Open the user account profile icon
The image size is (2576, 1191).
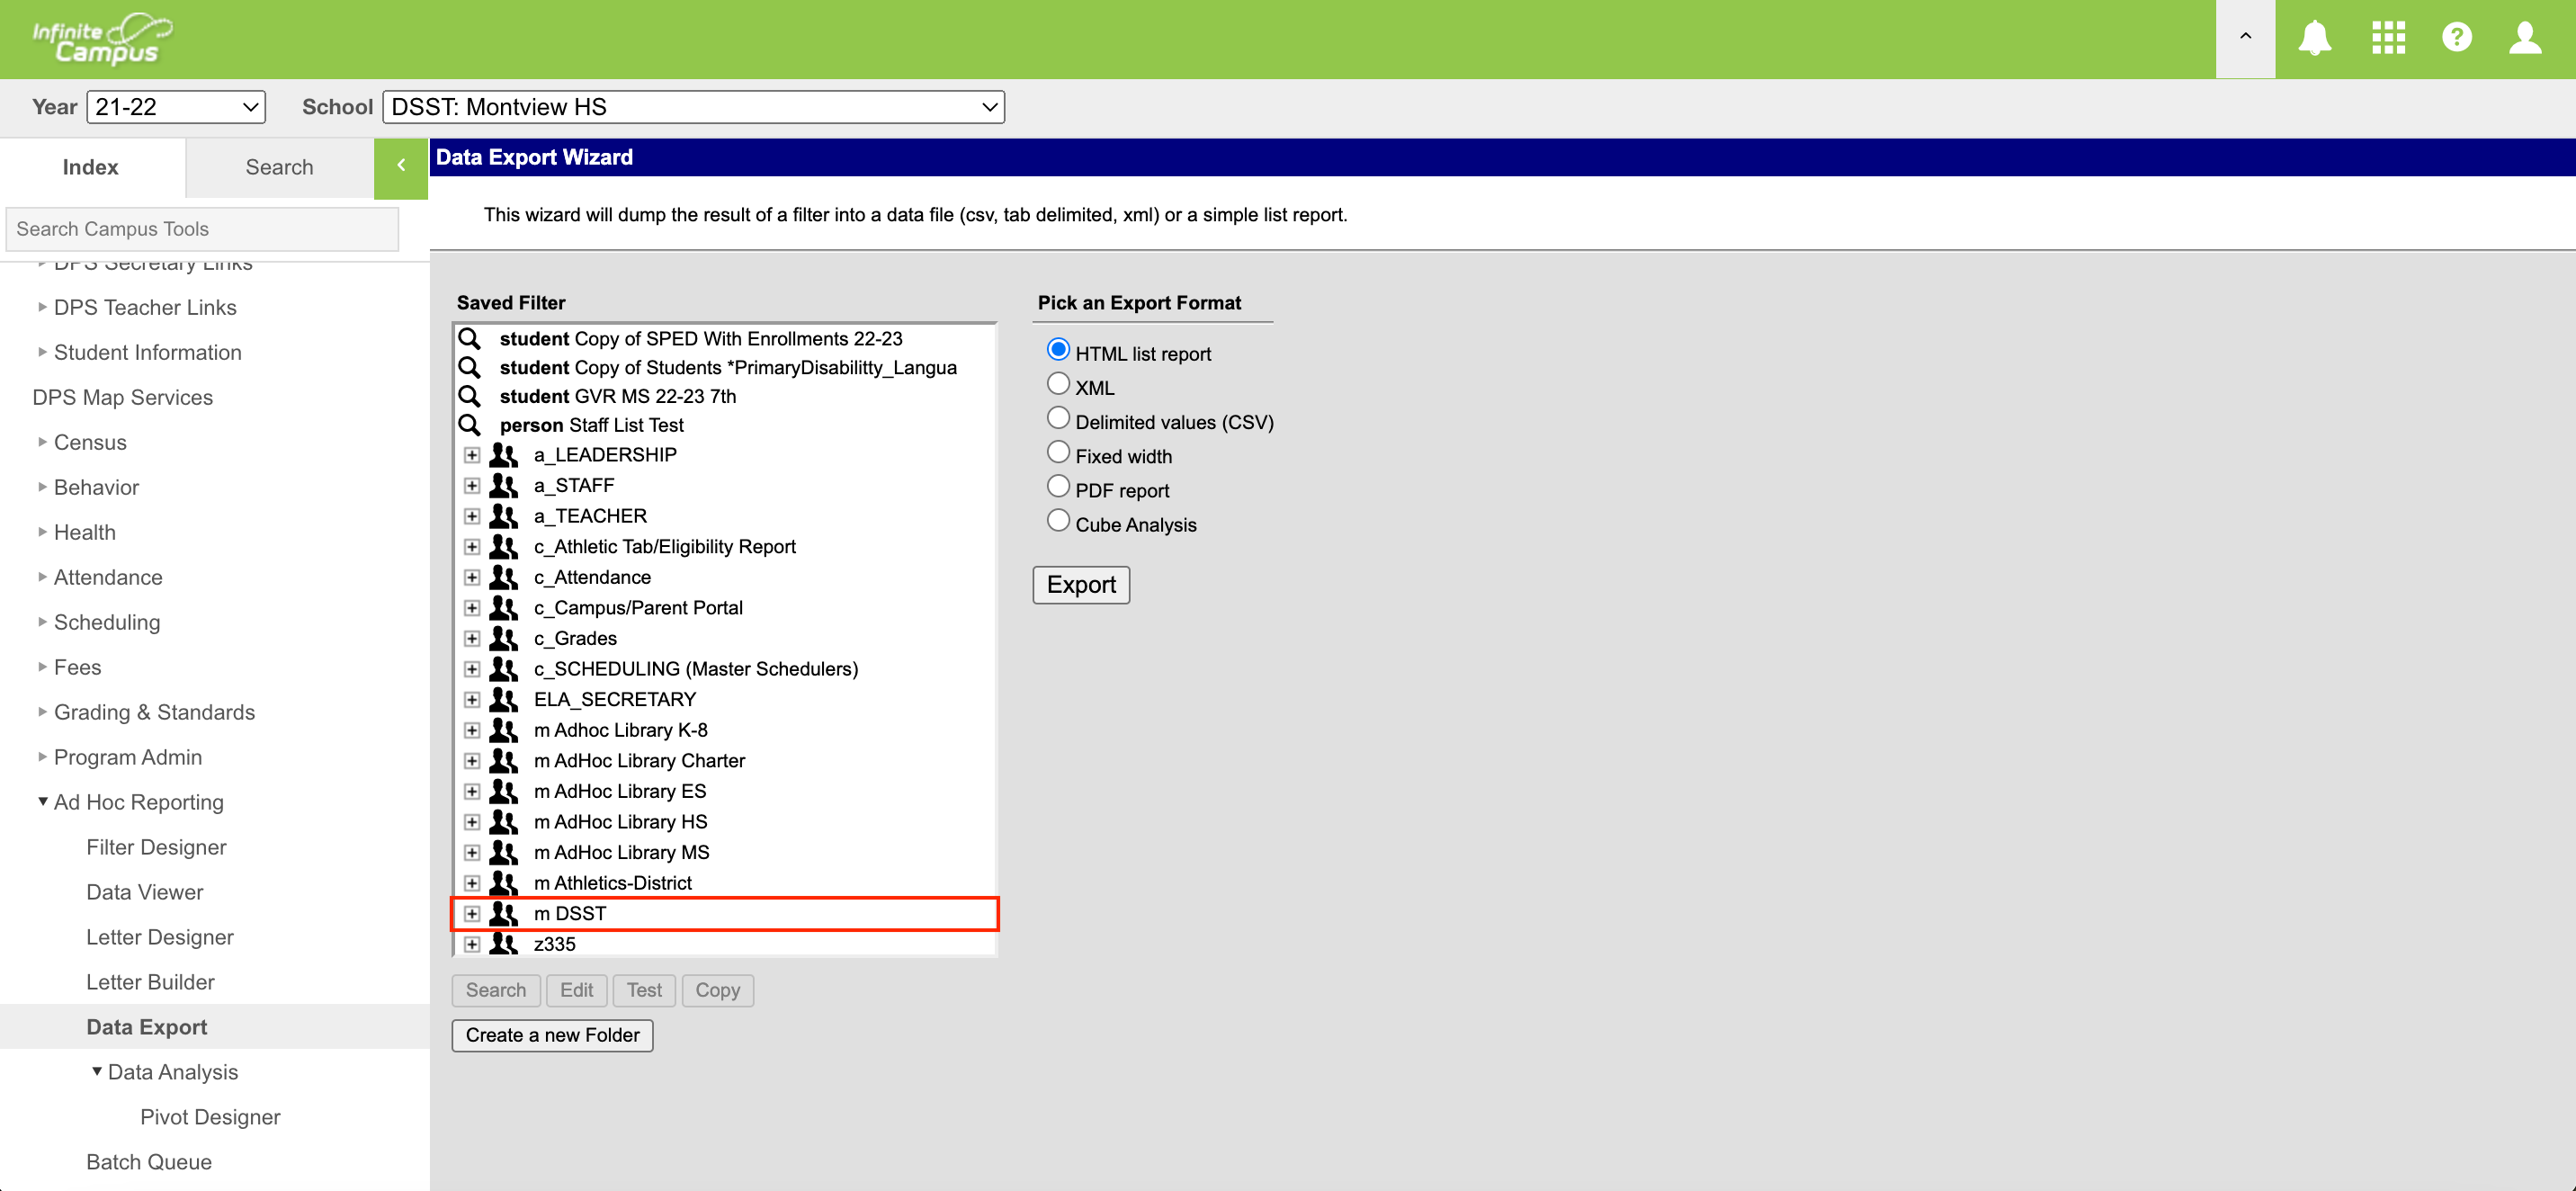tap(2525, 38)
